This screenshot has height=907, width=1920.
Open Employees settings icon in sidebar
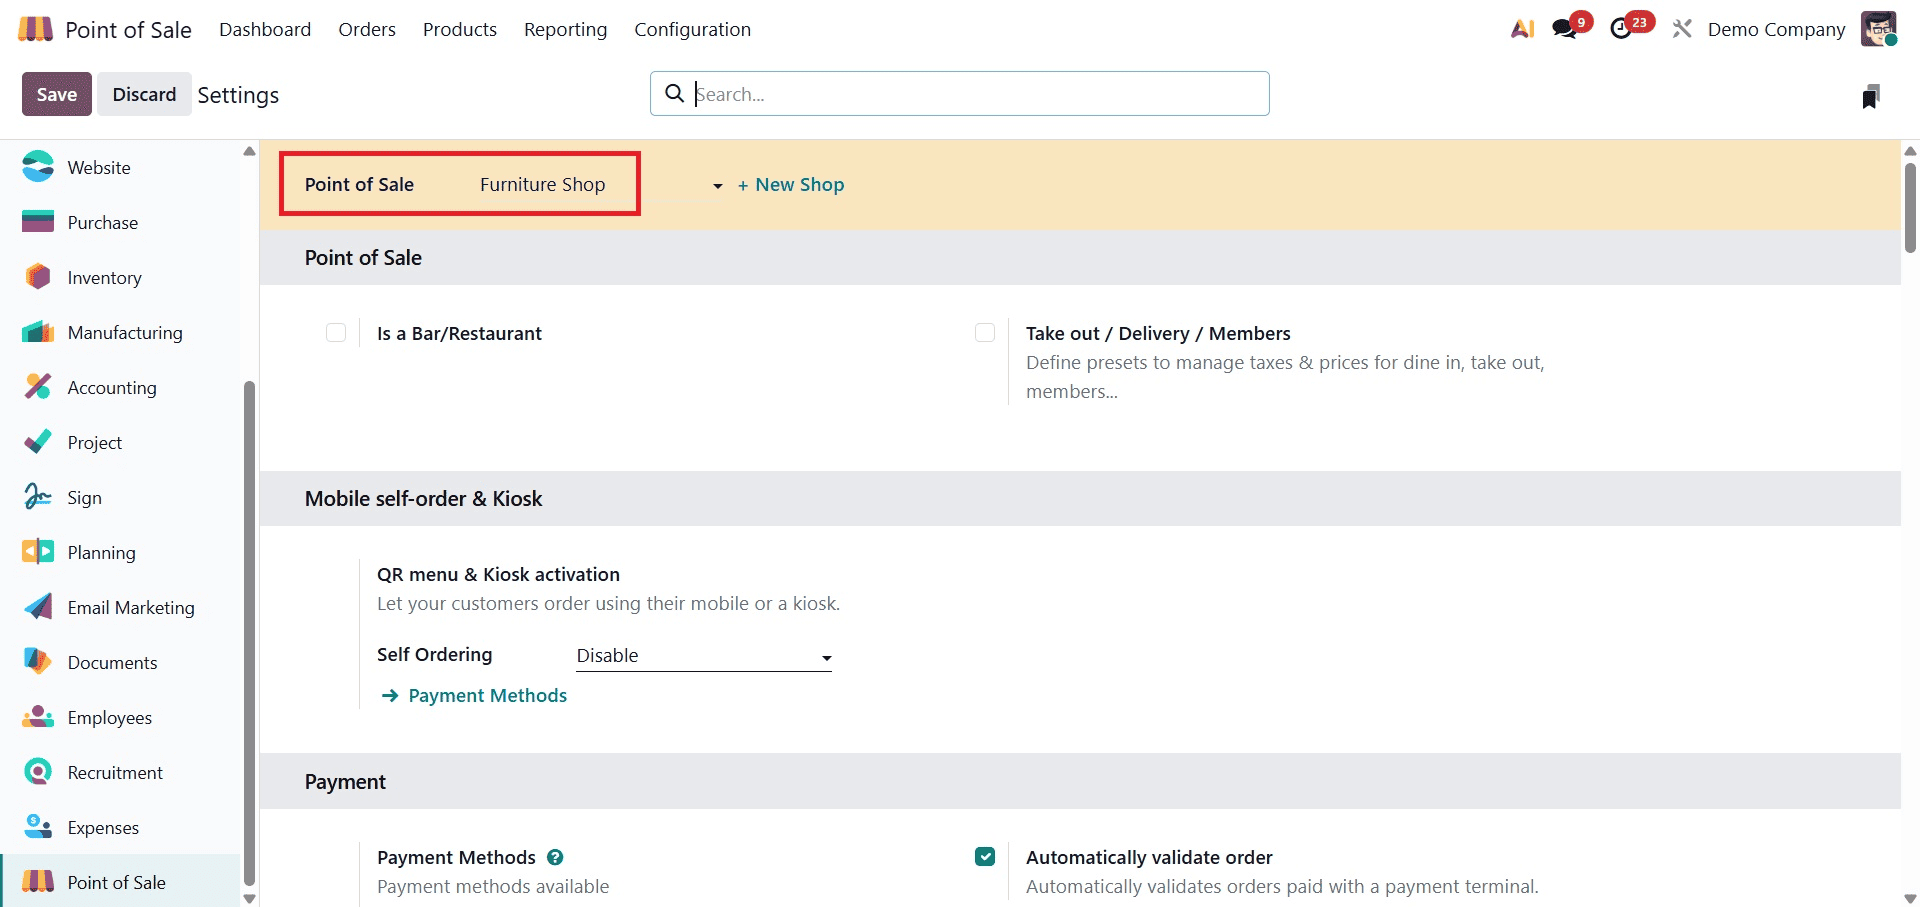pyautogui.click(x=38, y=717)
